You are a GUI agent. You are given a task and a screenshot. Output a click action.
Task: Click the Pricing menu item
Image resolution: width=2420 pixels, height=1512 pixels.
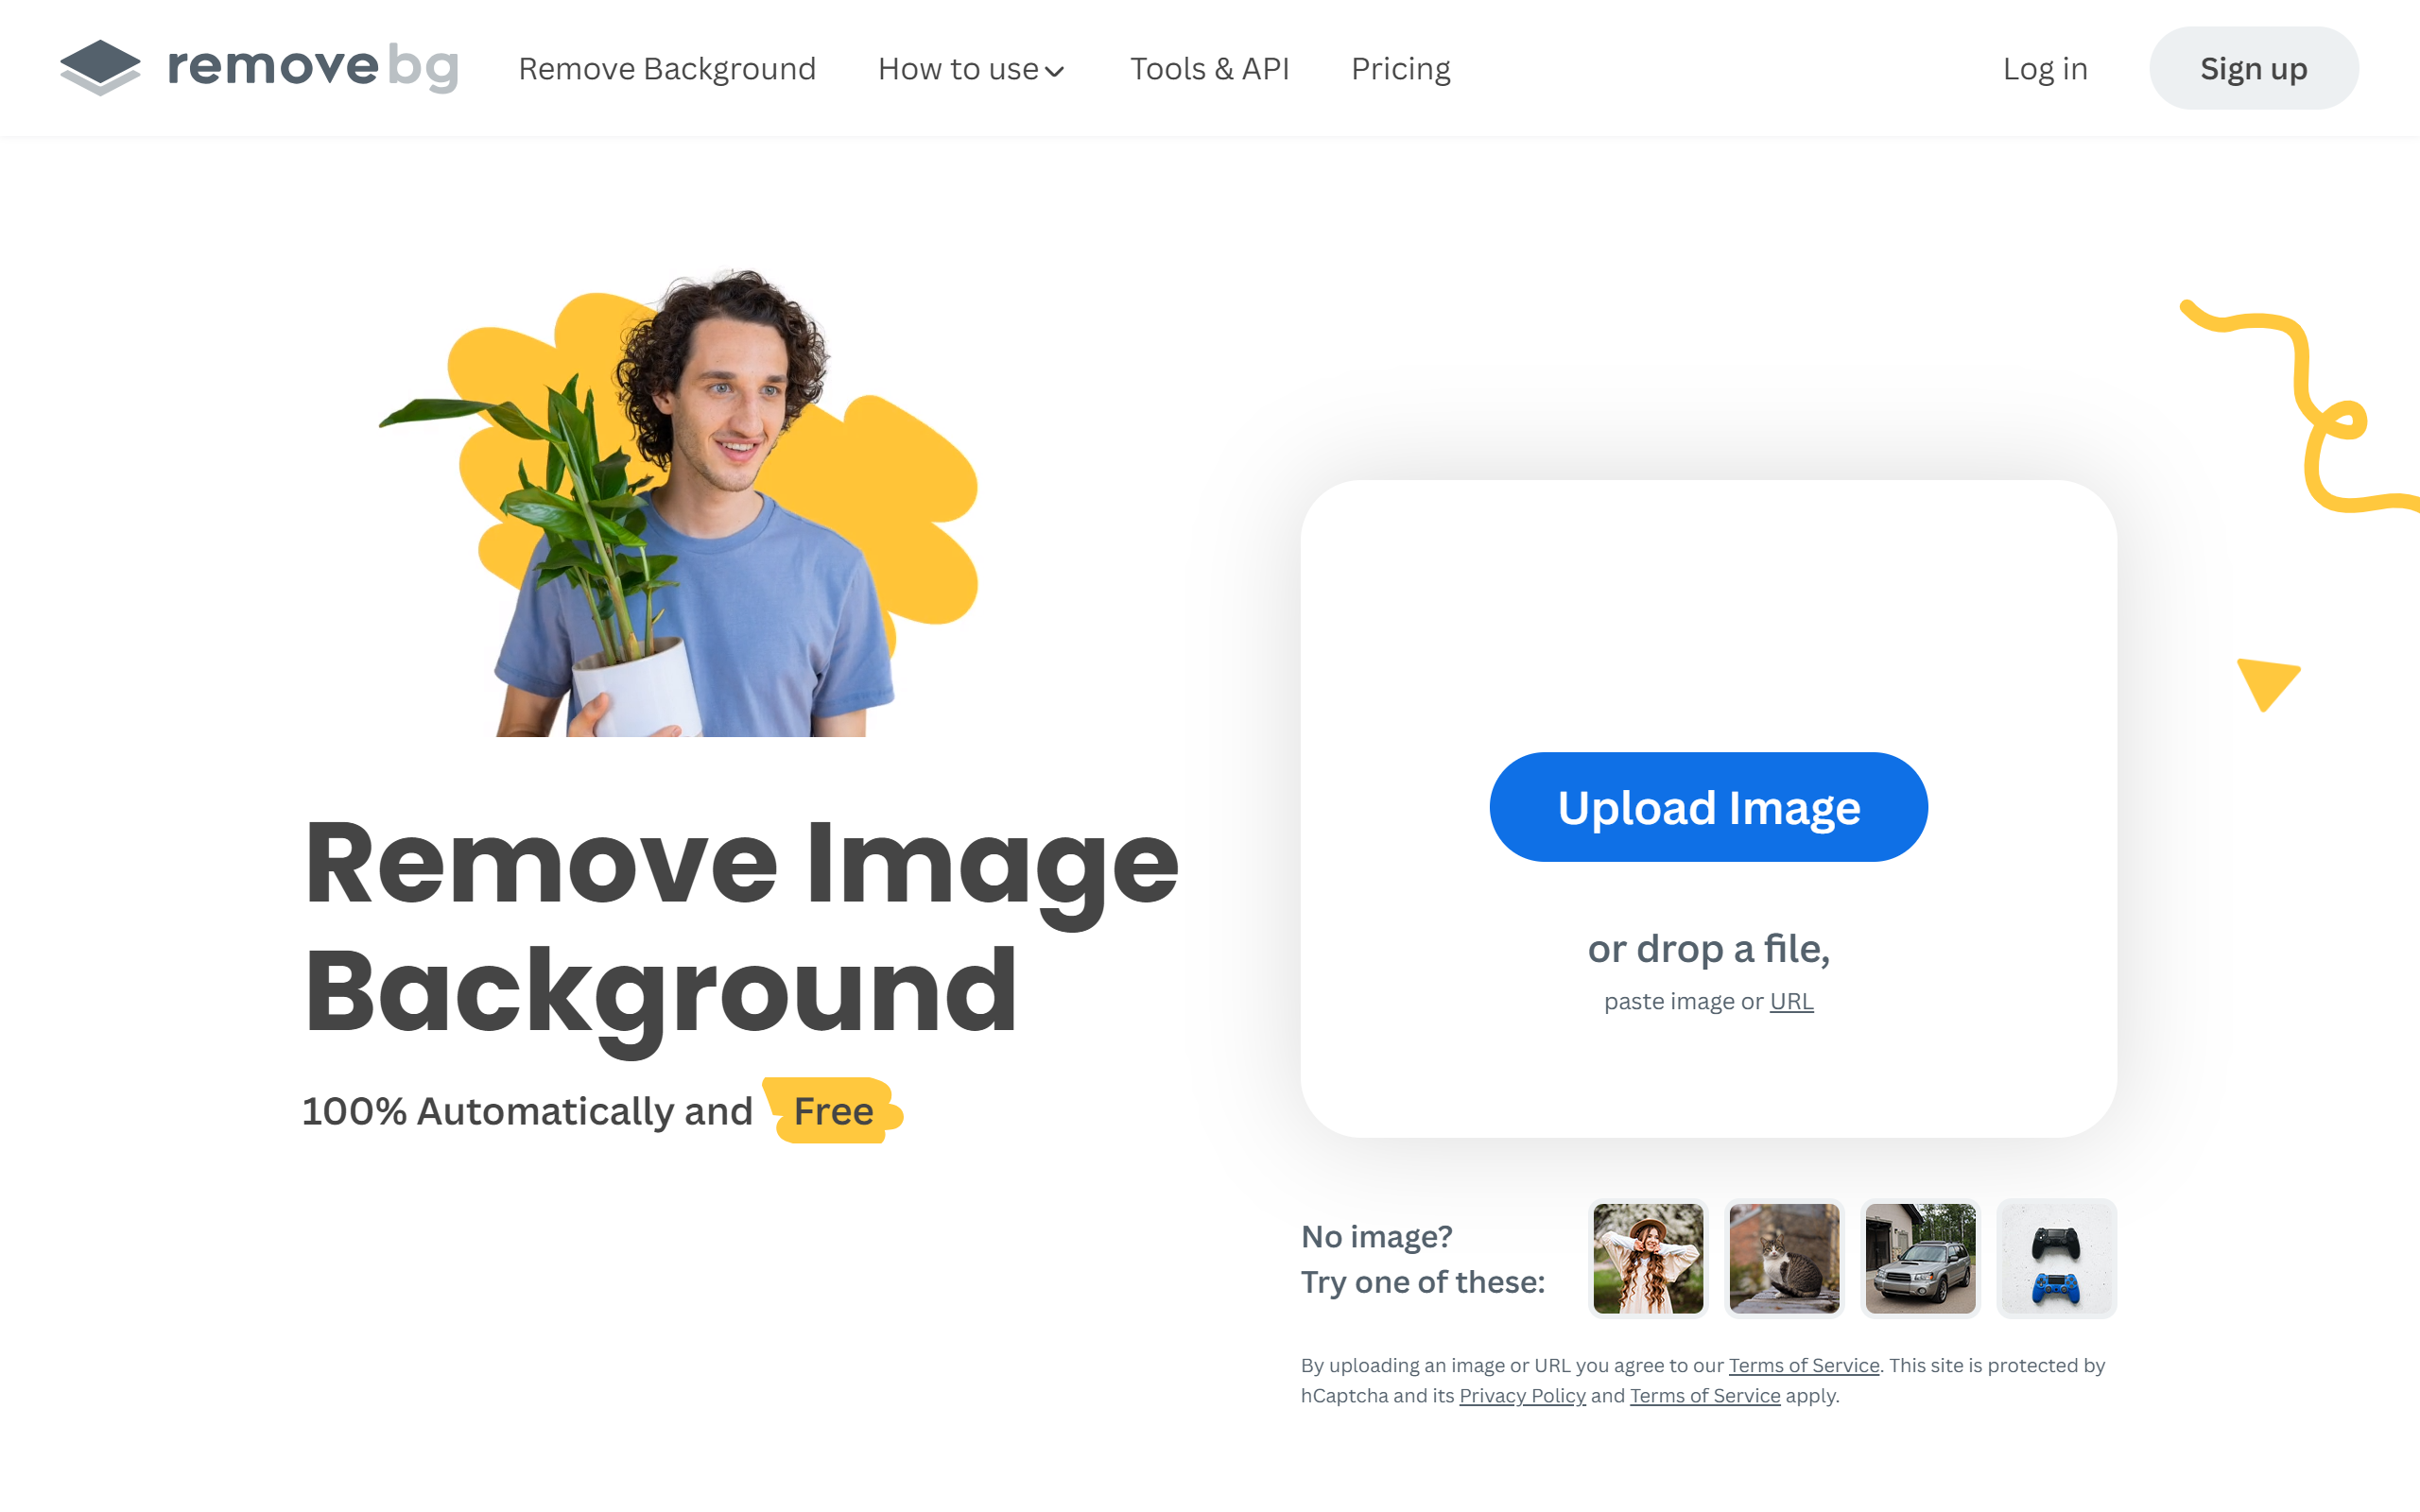pyautogui.click(x=1401, y=68)
